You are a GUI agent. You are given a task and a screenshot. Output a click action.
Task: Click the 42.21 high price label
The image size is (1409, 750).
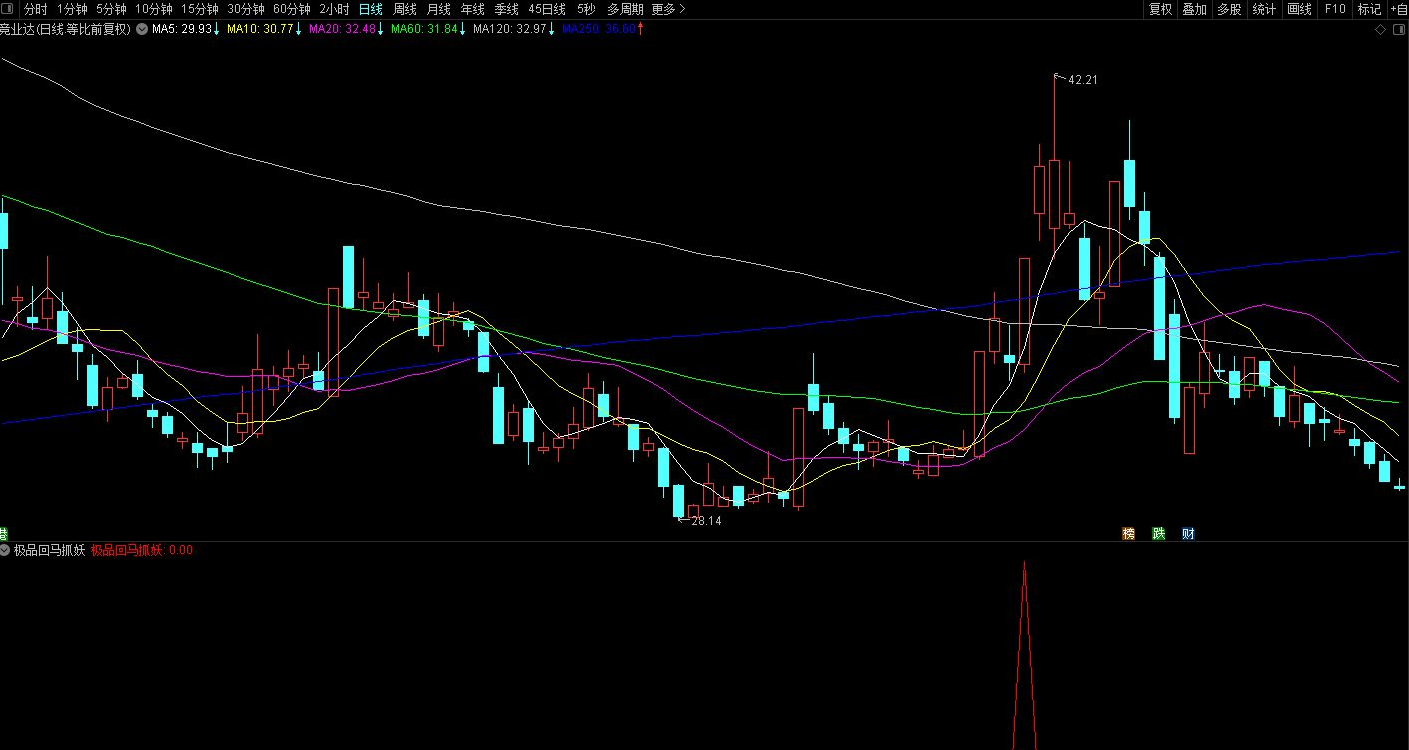coord(1082,80)
